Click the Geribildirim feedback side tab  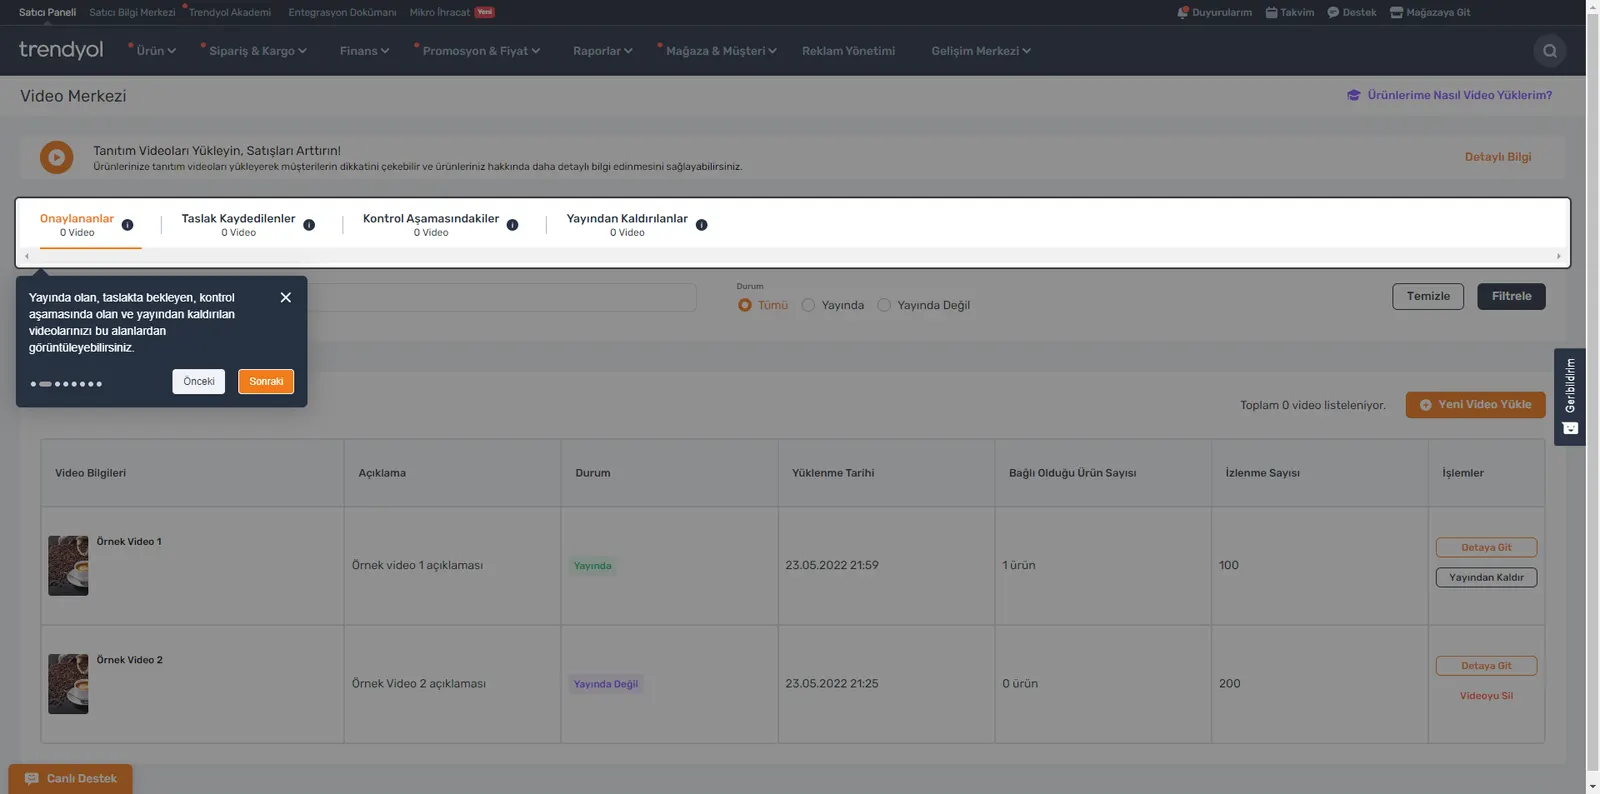coord(1570,396)
